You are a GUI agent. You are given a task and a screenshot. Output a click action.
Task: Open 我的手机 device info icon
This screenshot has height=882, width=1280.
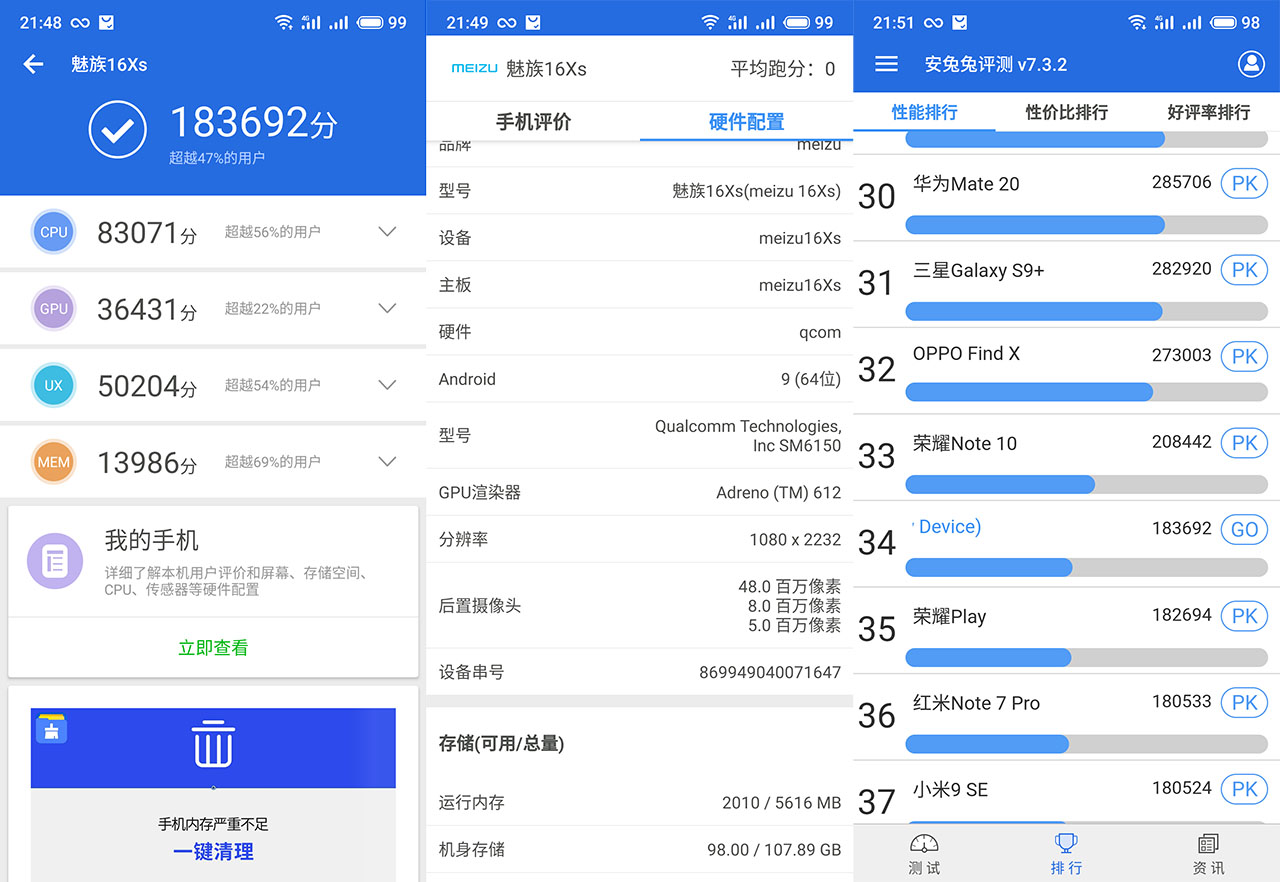(54, 562)
